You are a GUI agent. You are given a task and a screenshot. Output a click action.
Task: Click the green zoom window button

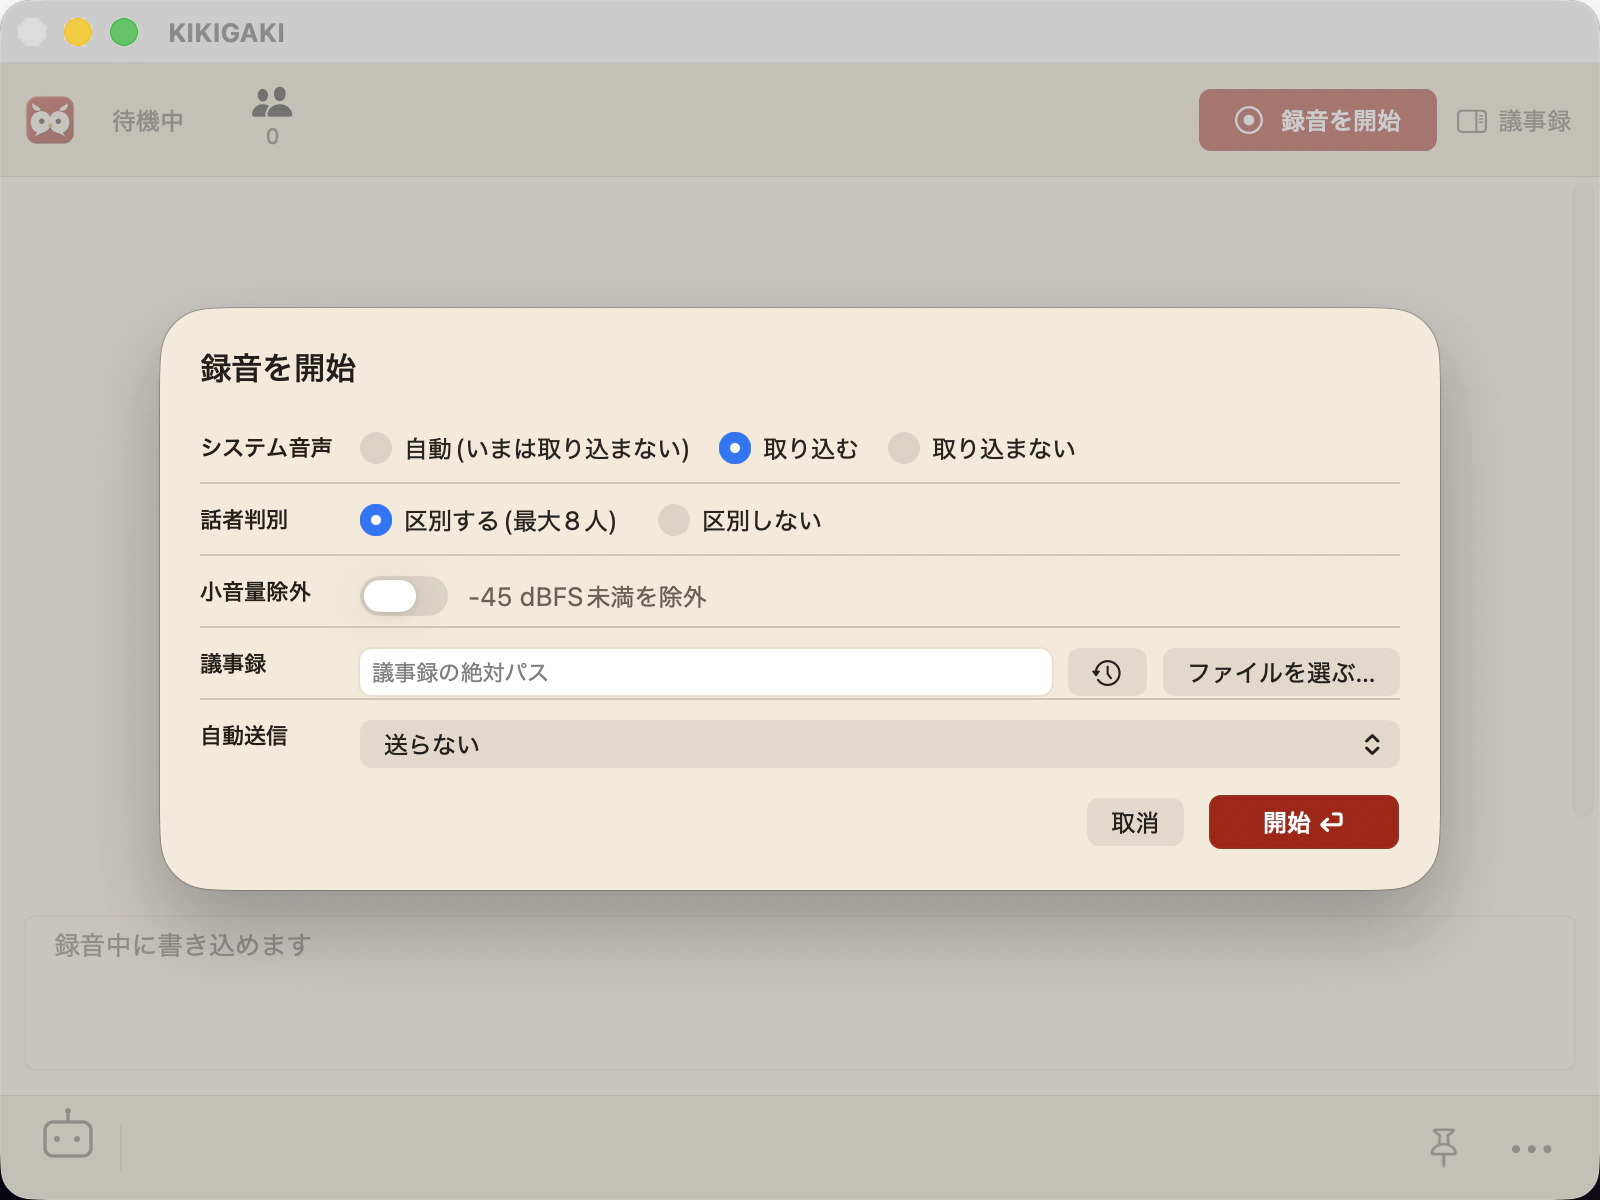tap(124, 32)
